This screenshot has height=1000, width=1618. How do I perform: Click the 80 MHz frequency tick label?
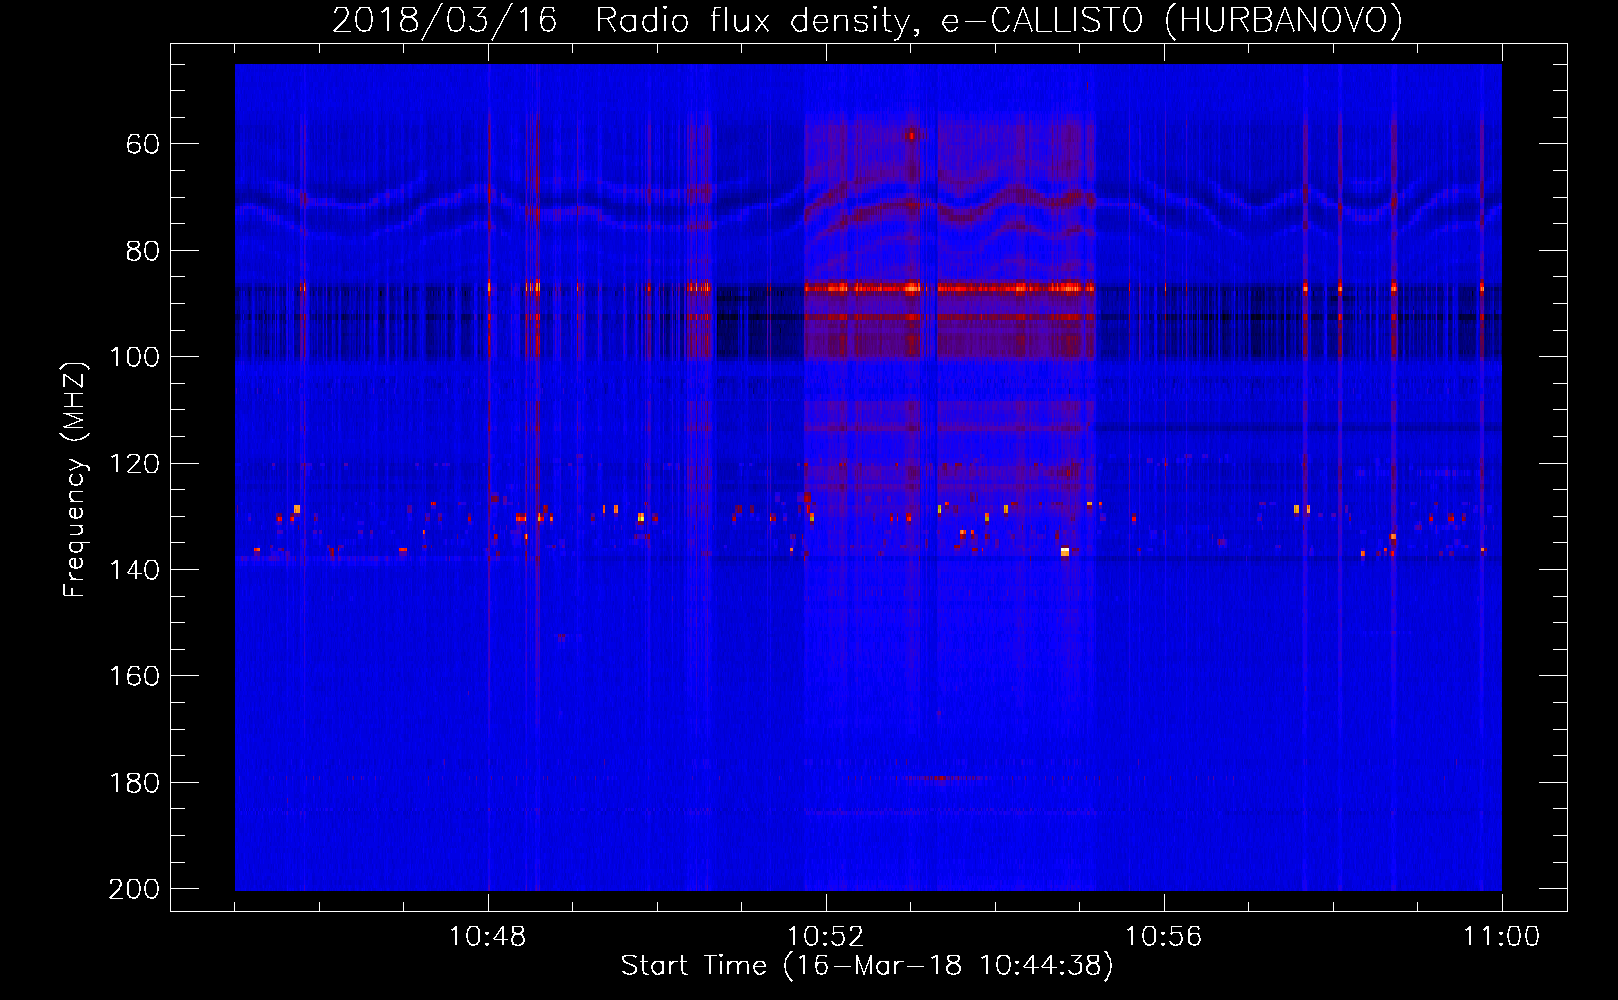(144, 251)
